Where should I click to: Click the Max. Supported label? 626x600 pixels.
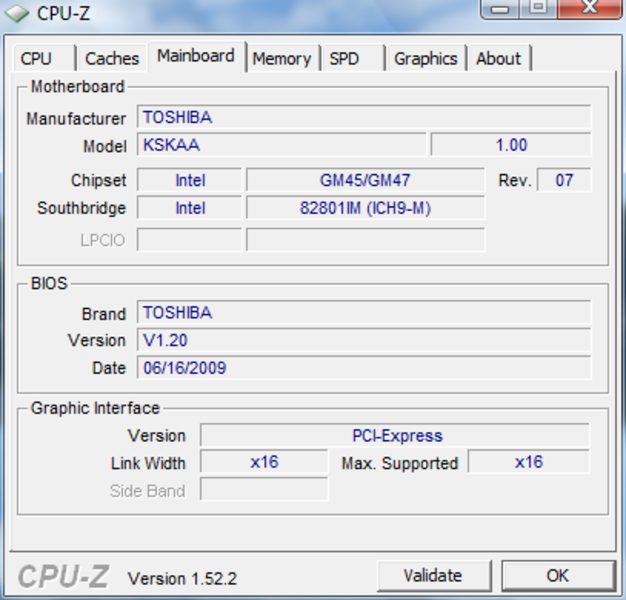[400, 463]
